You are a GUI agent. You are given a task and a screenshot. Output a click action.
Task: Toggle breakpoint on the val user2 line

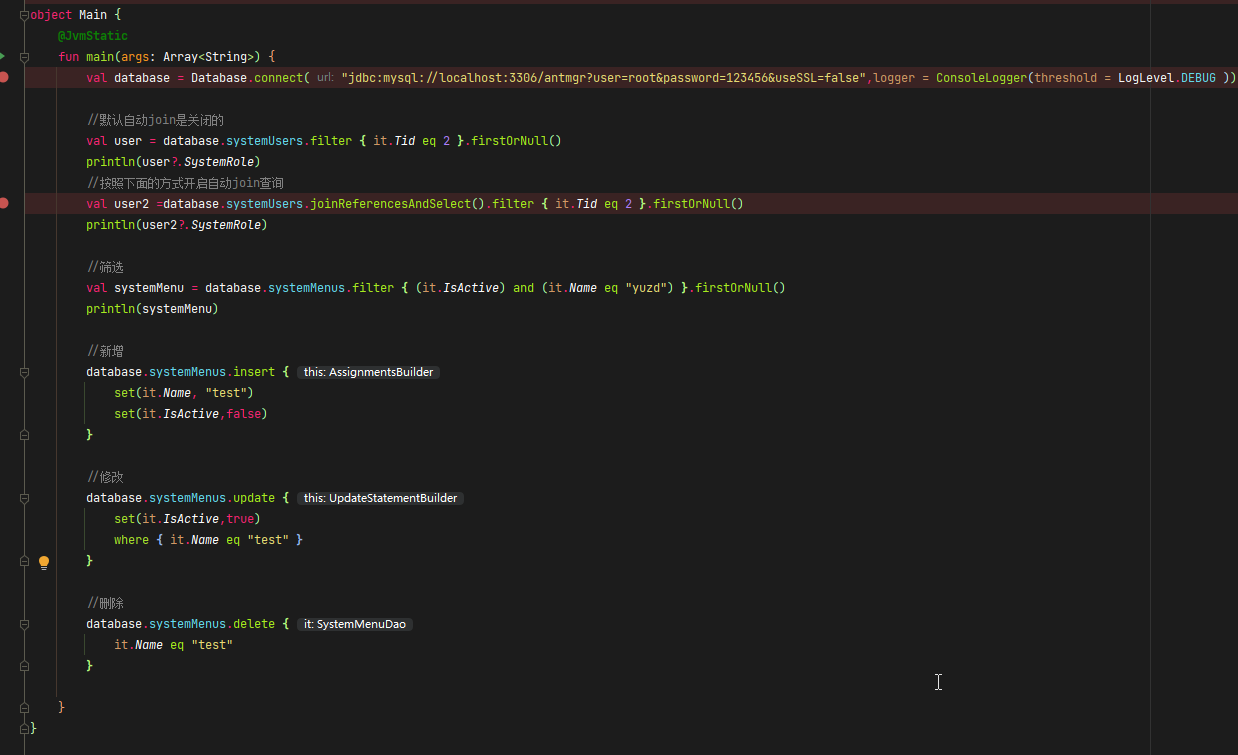point(4,203)
